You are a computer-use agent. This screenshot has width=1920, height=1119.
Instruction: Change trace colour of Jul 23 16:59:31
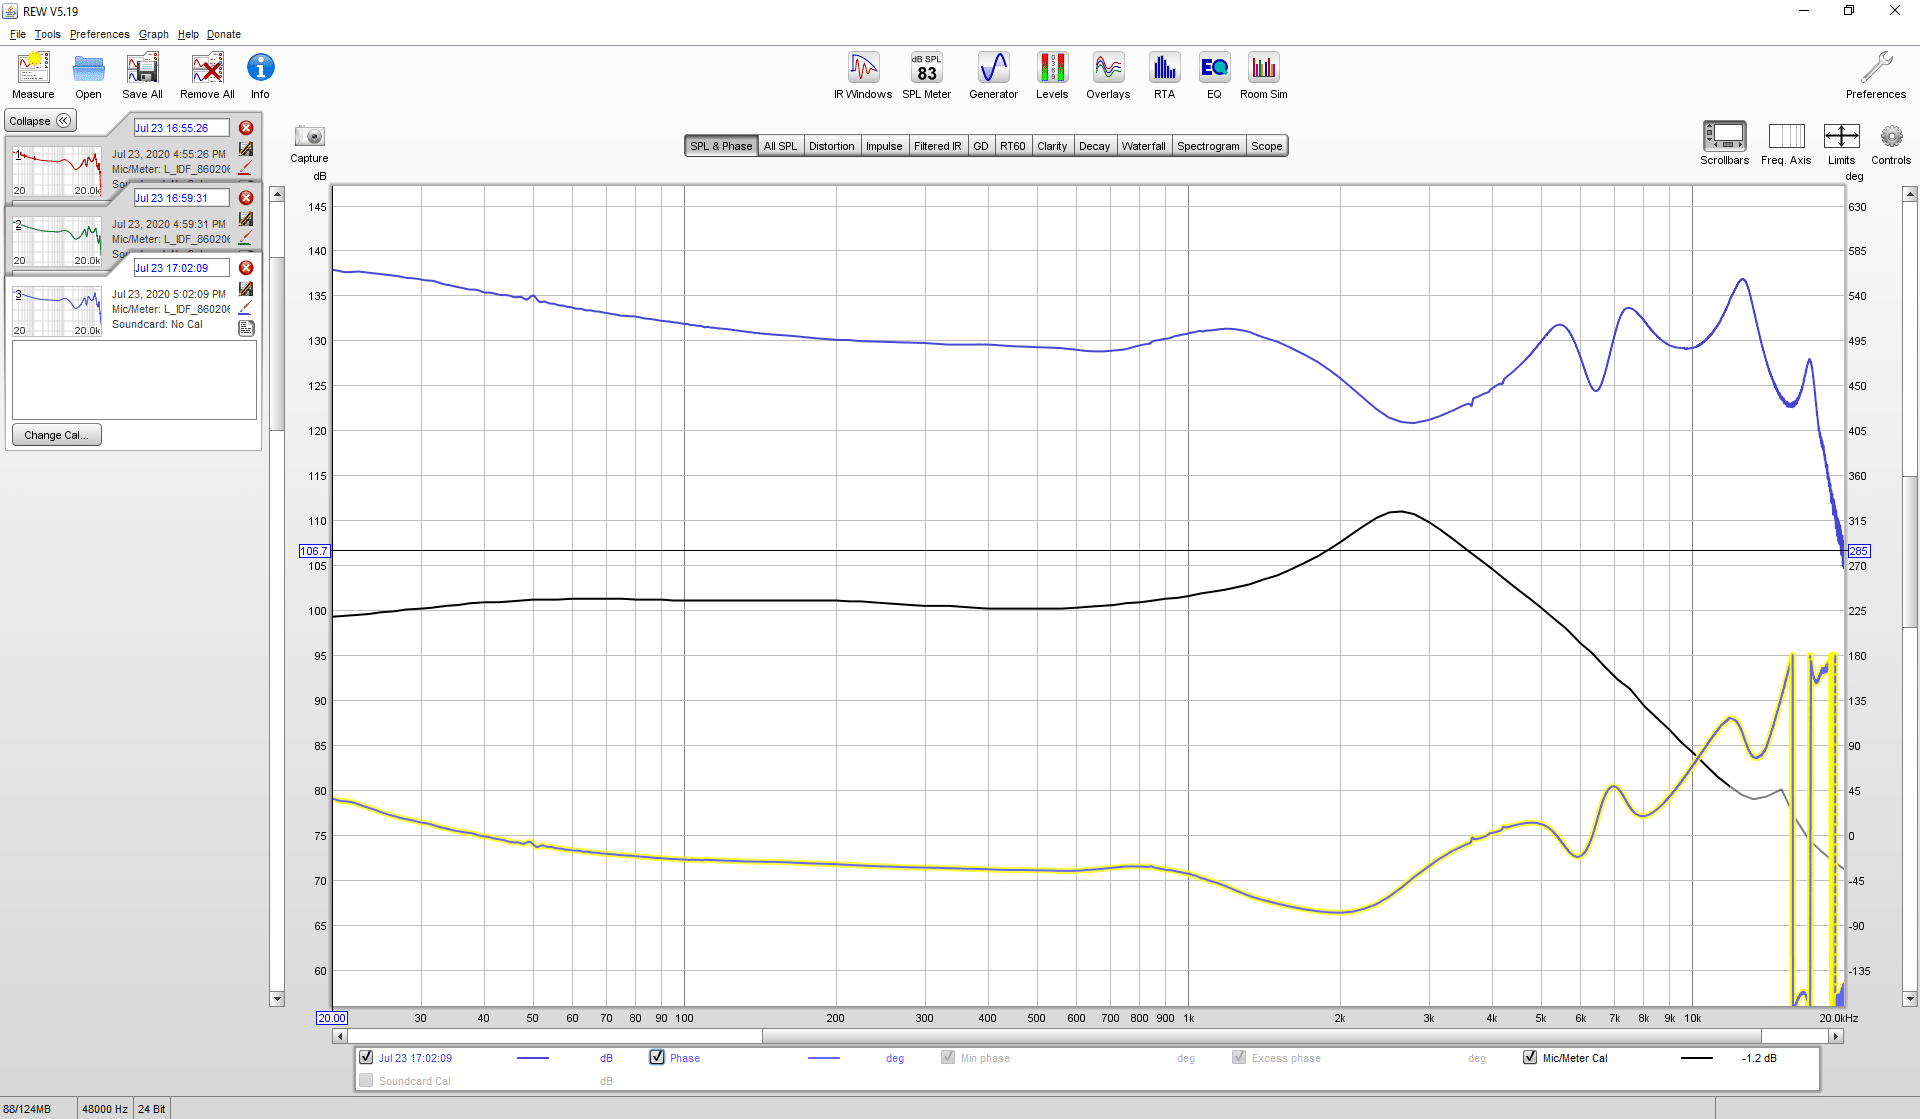click(246, 238)
